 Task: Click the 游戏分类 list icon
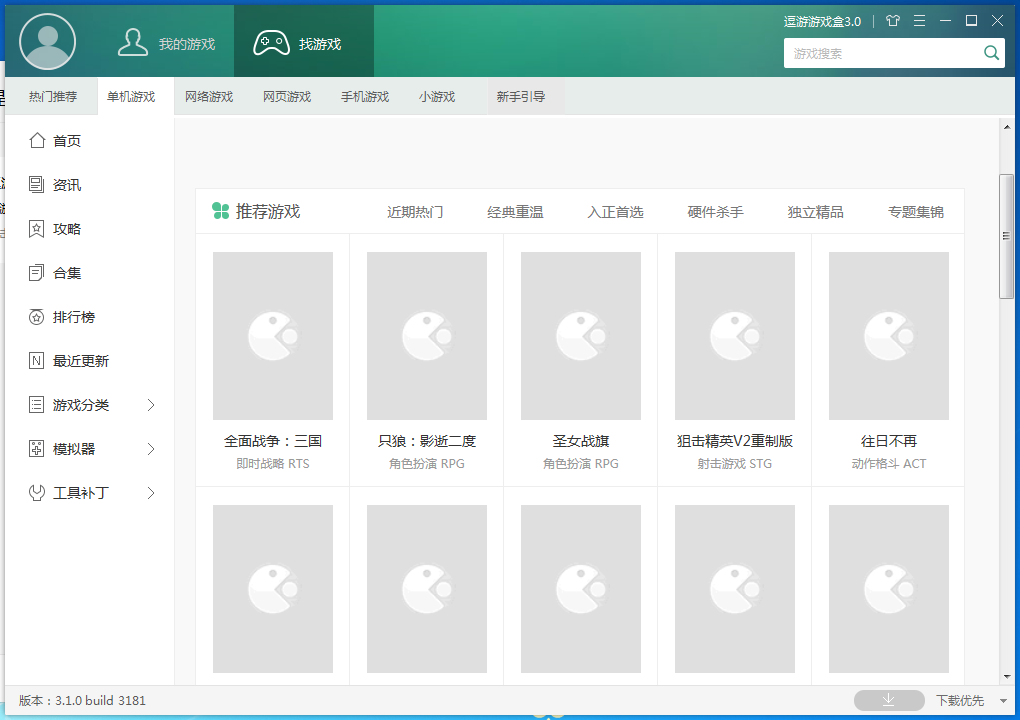(x=37, y=405)
